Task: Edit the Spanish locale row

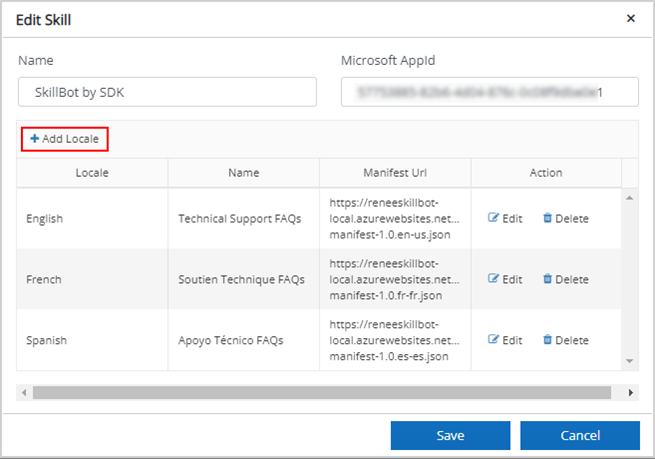Action: tap(505, 341)
